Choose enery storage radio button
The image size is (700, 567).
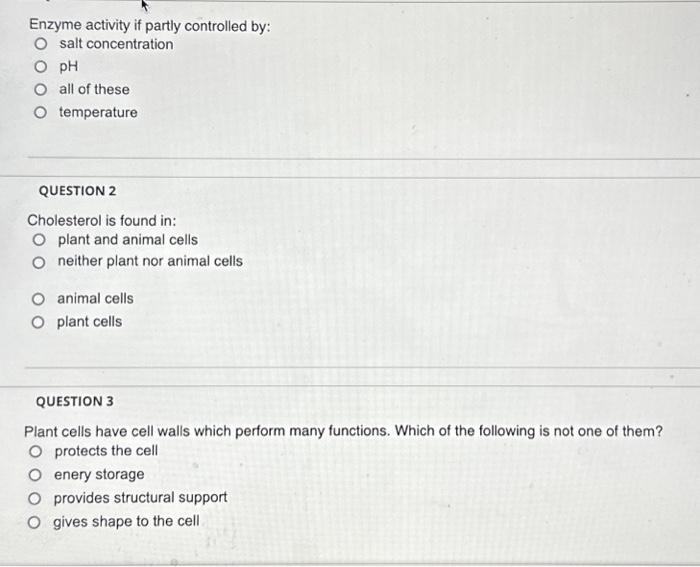(x=35, y=475)
